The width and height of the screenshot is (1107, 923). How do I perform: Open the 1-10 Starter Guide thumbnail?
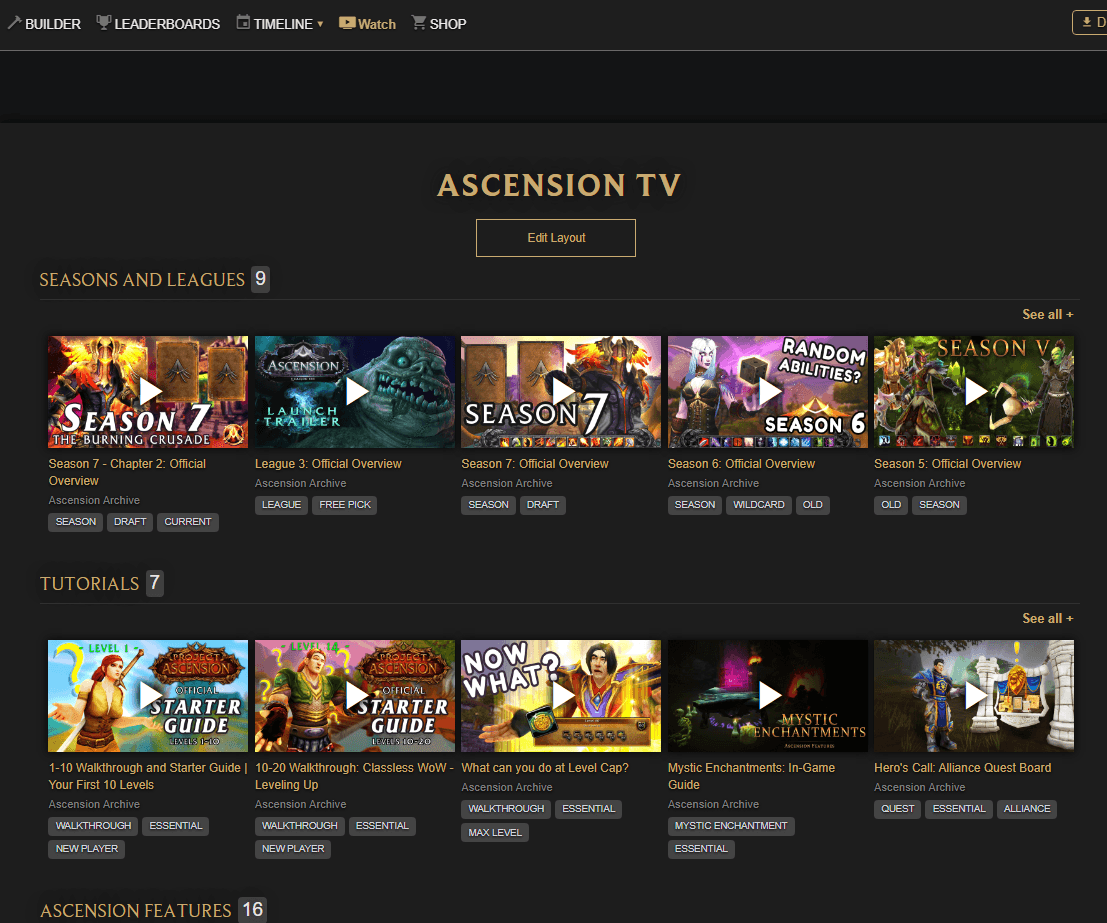(x=148, y=695)
